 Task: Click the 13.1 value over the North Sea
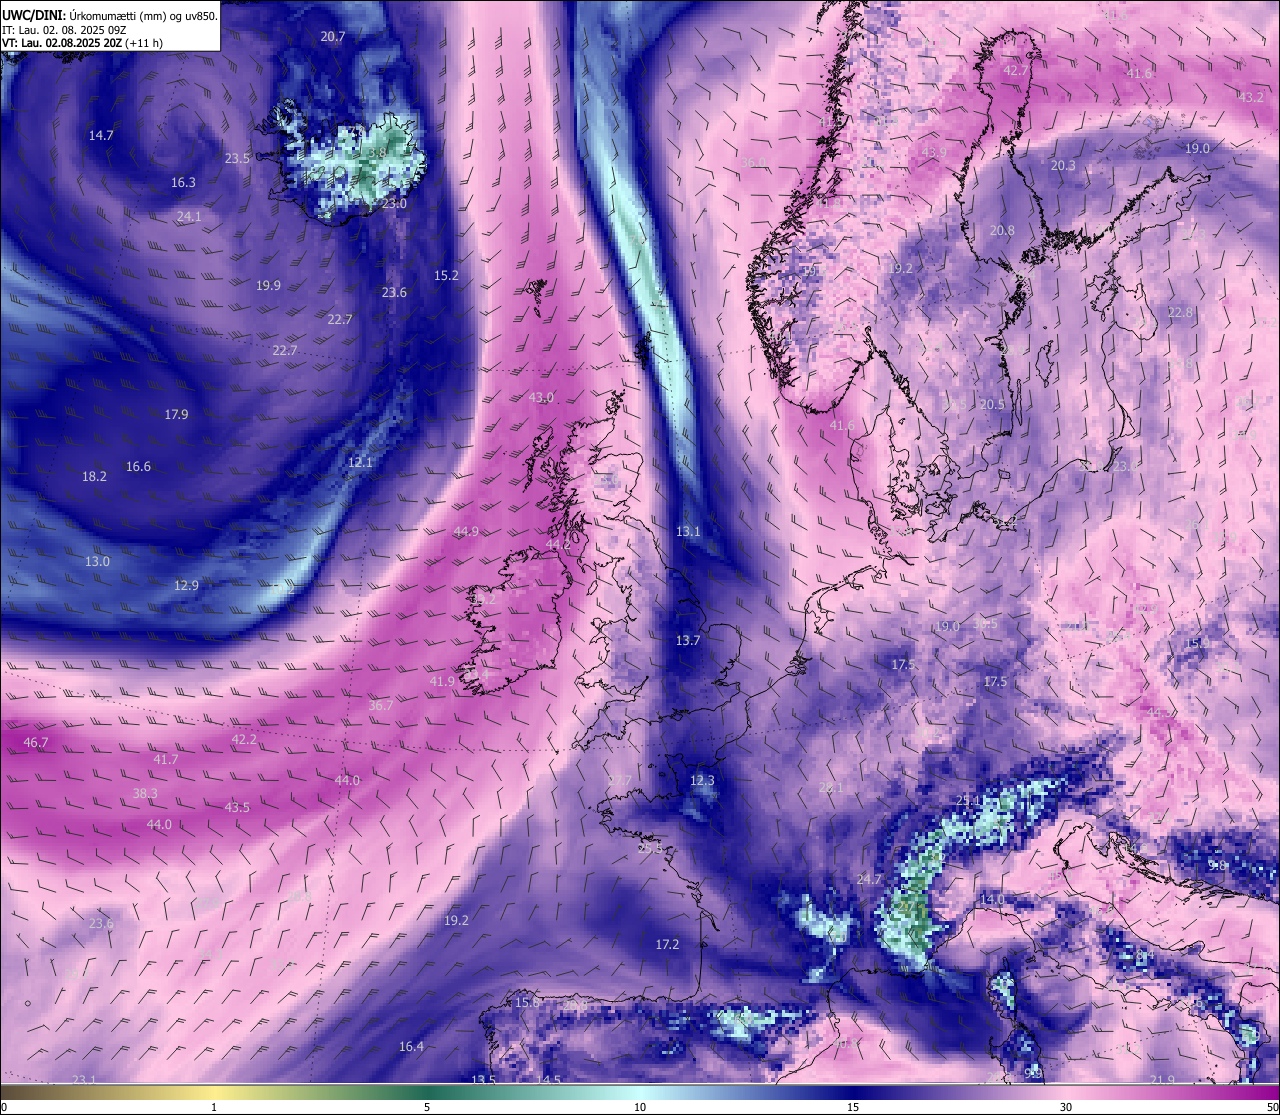click(x=688, y=531)
